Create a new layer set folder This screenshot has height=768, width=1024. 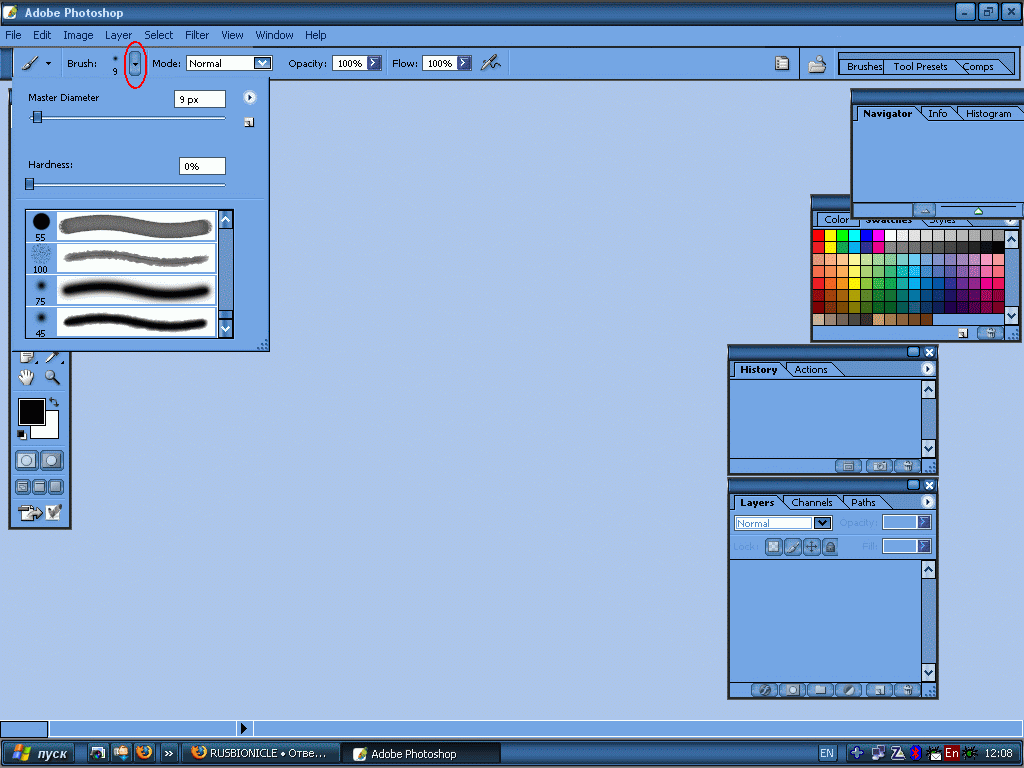point(821,690)
